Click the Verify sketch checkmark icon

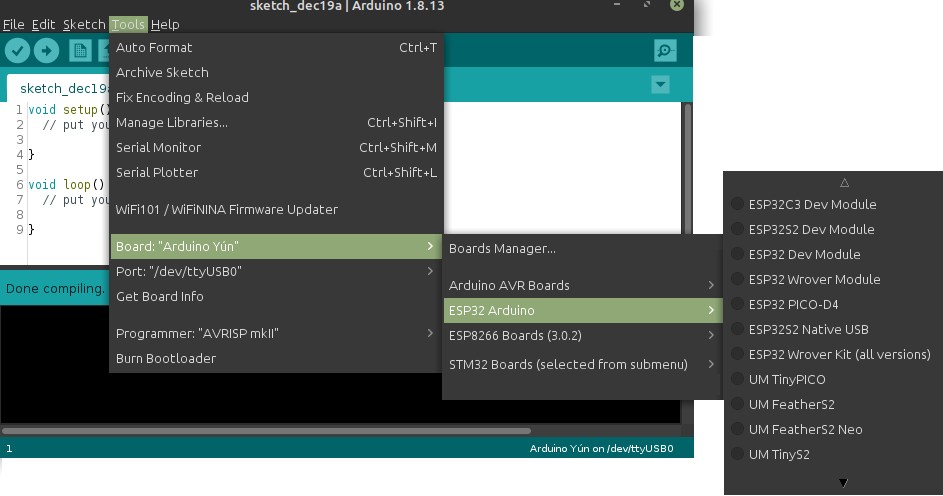[18, 51]
